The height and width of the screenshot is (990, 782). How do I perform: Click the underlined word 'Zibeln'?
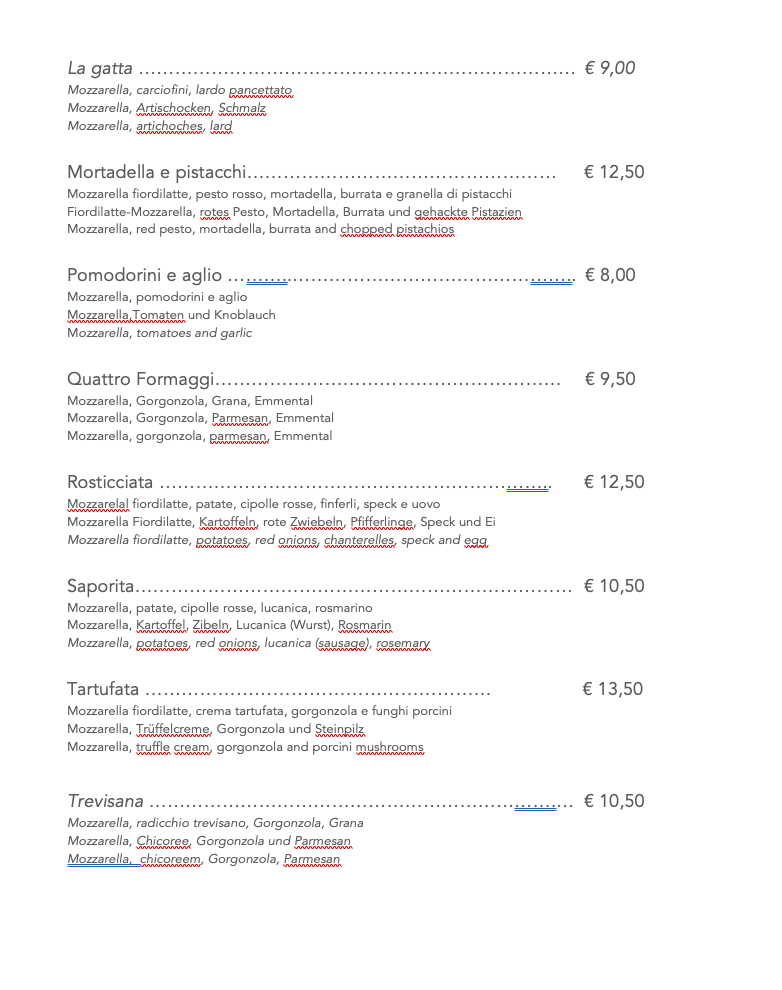211,625
